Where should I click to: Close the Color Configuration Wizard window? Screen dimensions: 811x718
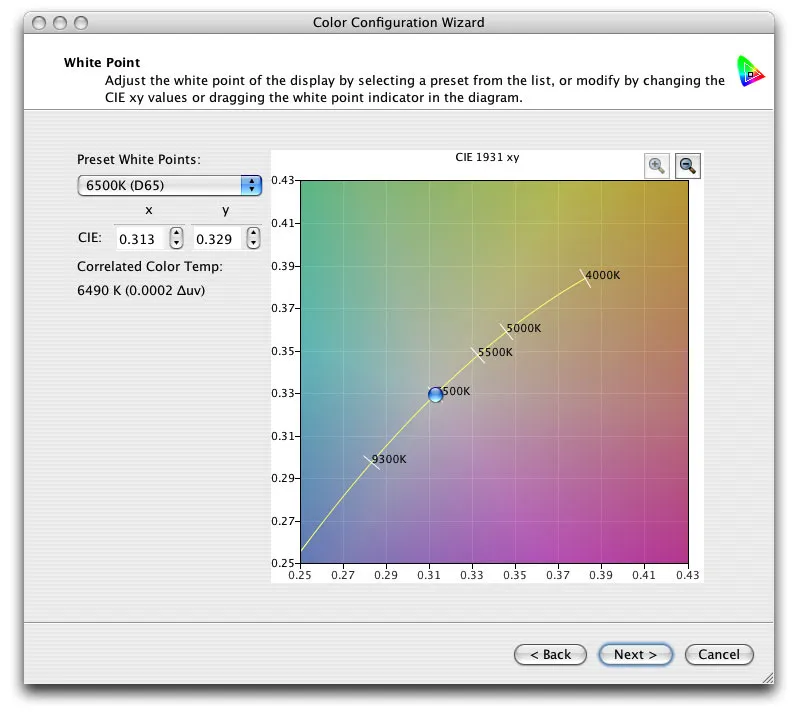coord(39,23)
